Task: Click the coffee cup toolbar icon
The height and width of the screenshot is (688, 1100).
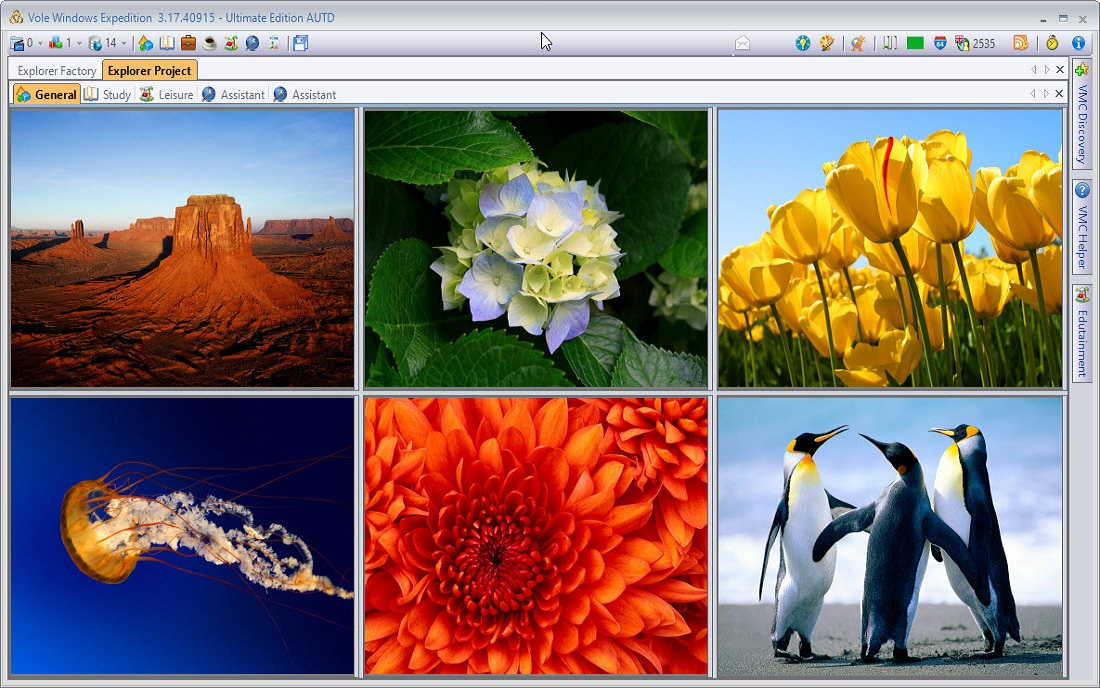Action: pos(209,43)
